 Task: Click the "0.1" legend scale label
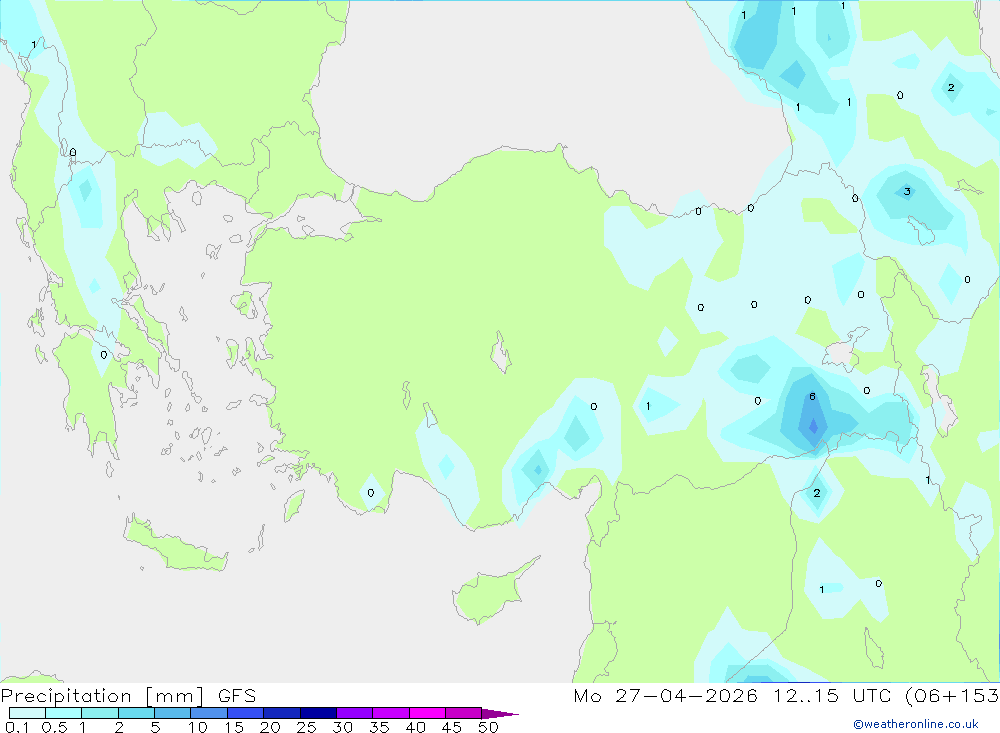pos(17,727)
